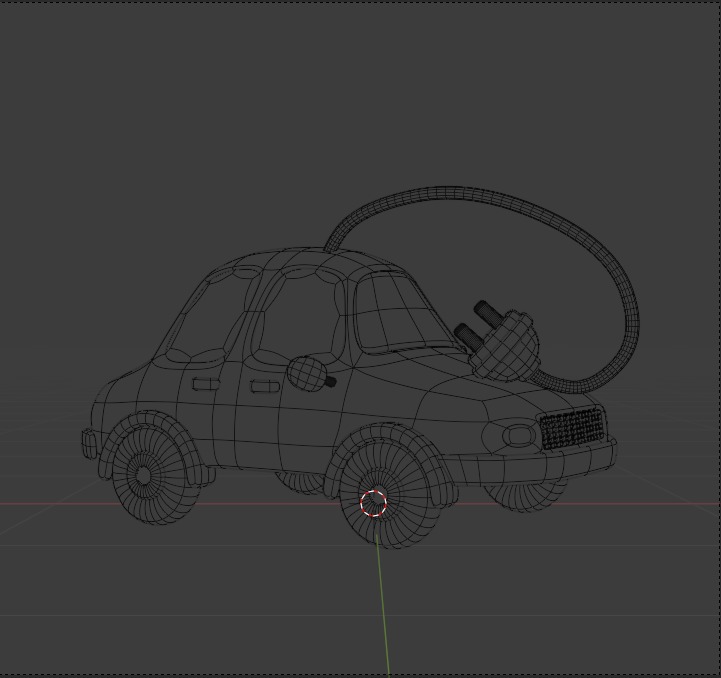Click the red-white 3D cursor circle
The width and height of the screenshot is (721, 678).
click(373, 503)
